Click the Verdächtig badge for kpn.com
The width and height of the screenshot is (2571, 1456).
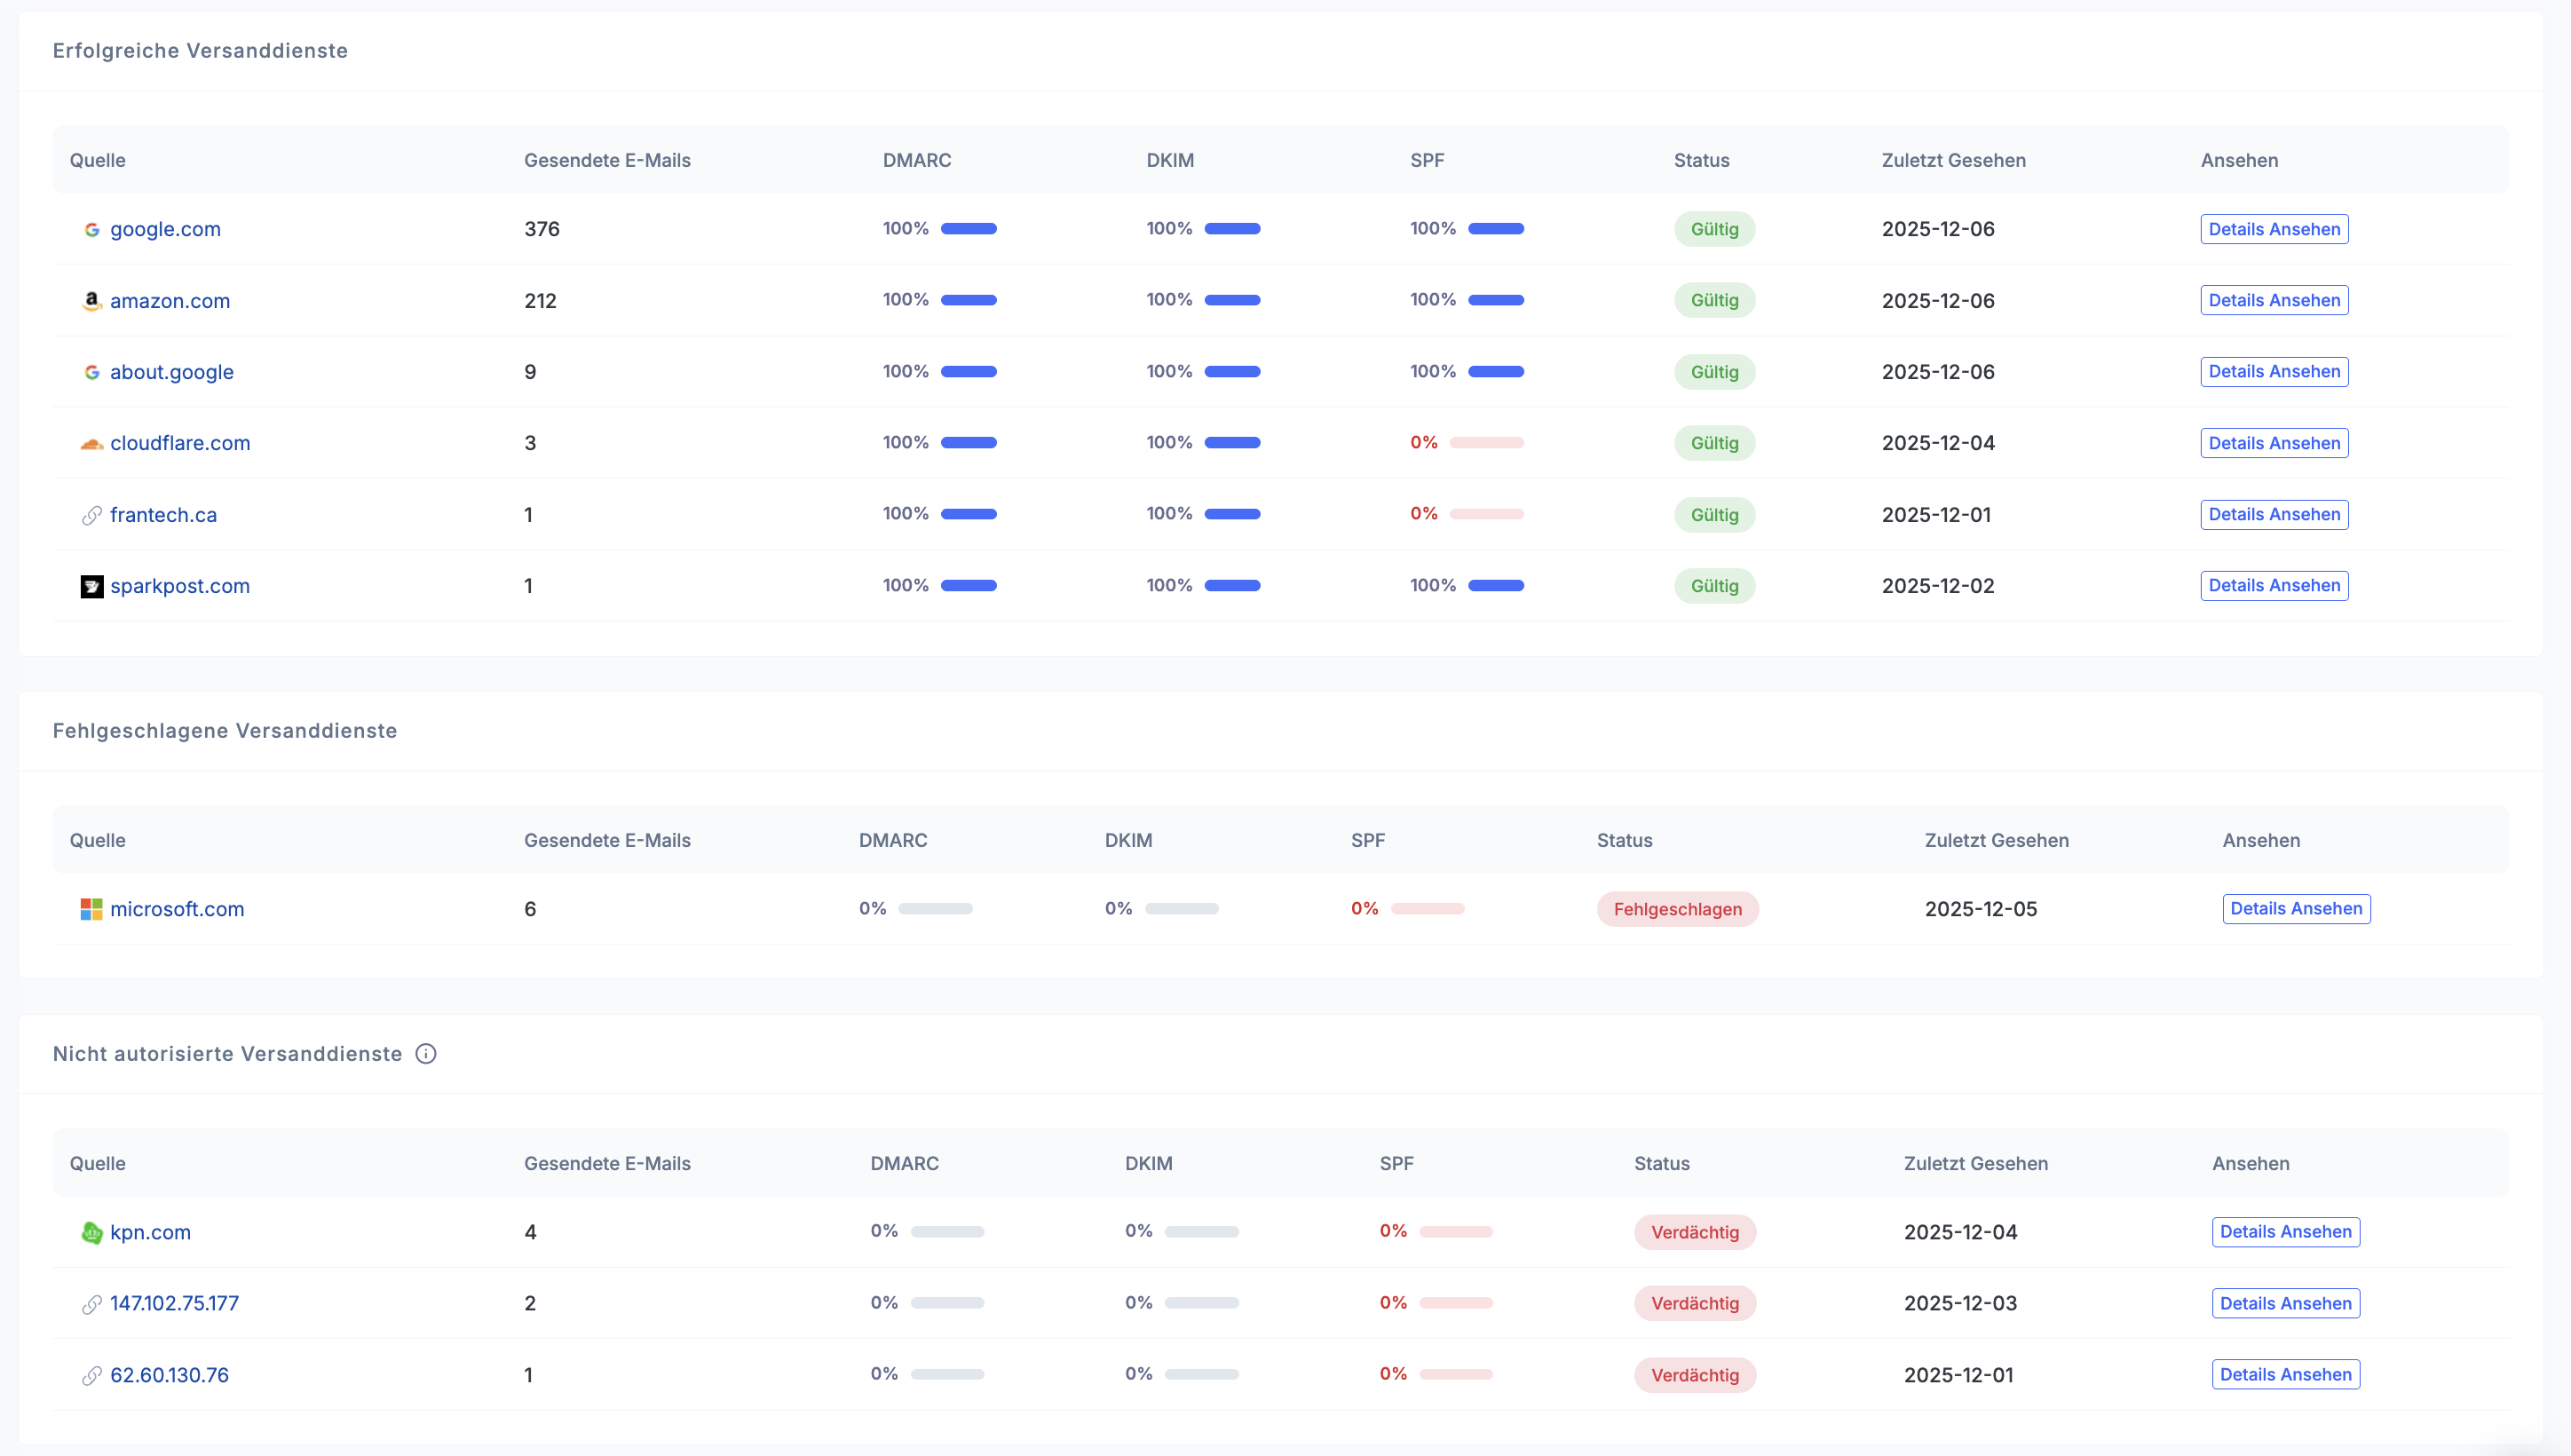click(1694, 1232)
